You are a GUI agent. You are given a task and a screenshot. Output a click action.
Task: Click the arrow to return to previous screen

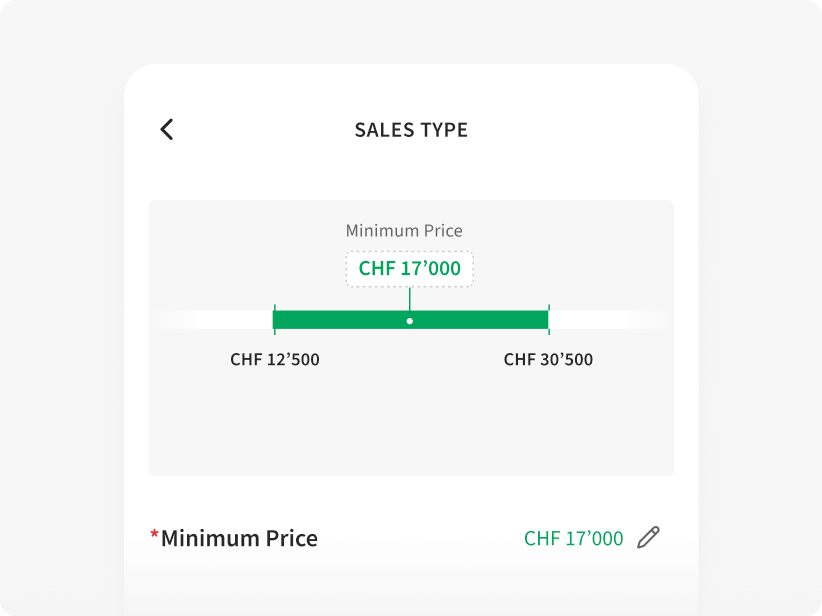[x=166, y=130]
